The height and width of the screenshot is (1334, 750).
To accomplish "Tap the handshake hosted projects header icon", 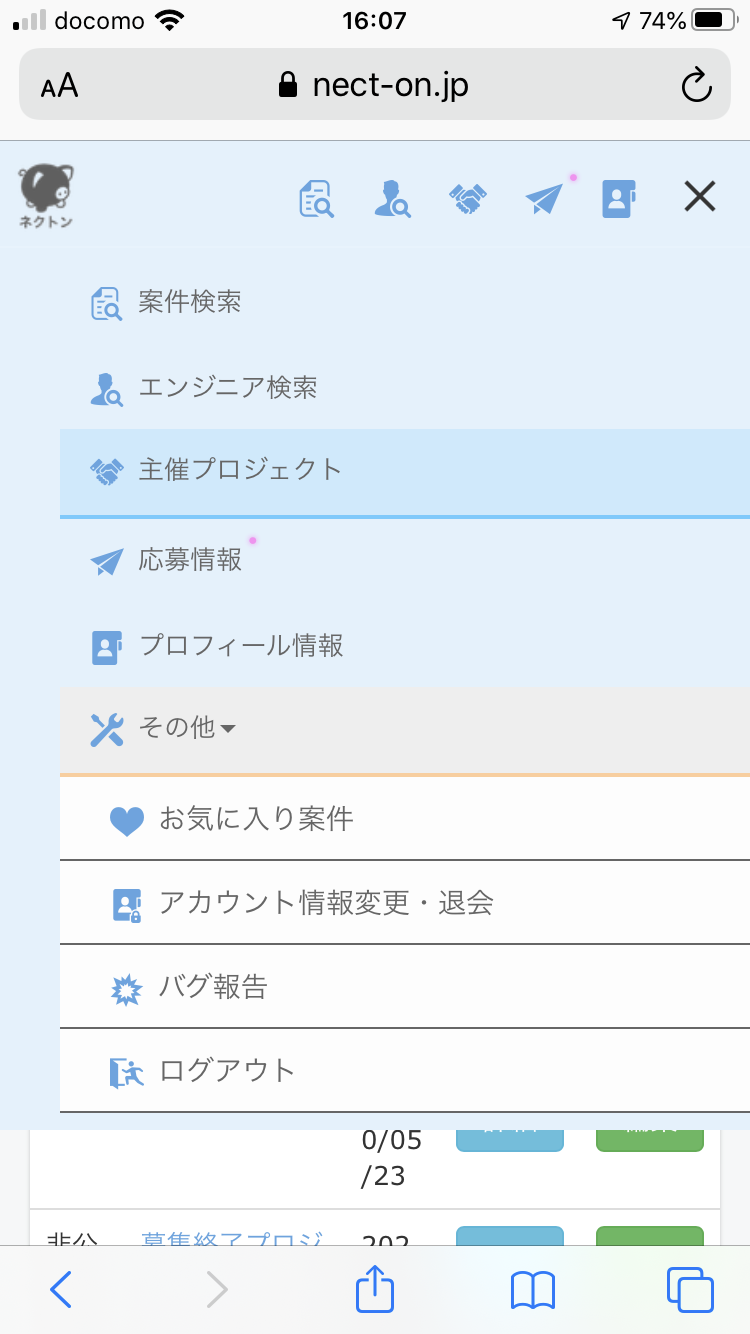I will coord(467,199).
